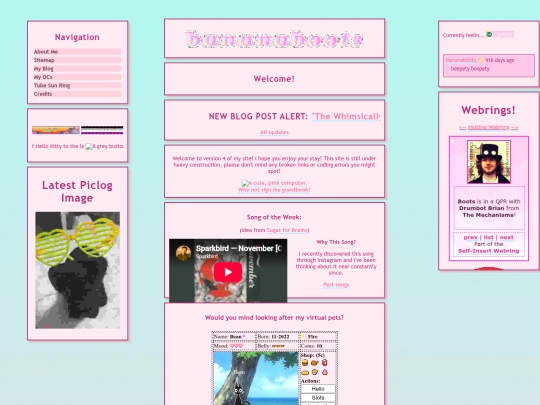Click the black and purple striped flag banner
Viewport: 540px width, 405px height.
click(102, 130)
